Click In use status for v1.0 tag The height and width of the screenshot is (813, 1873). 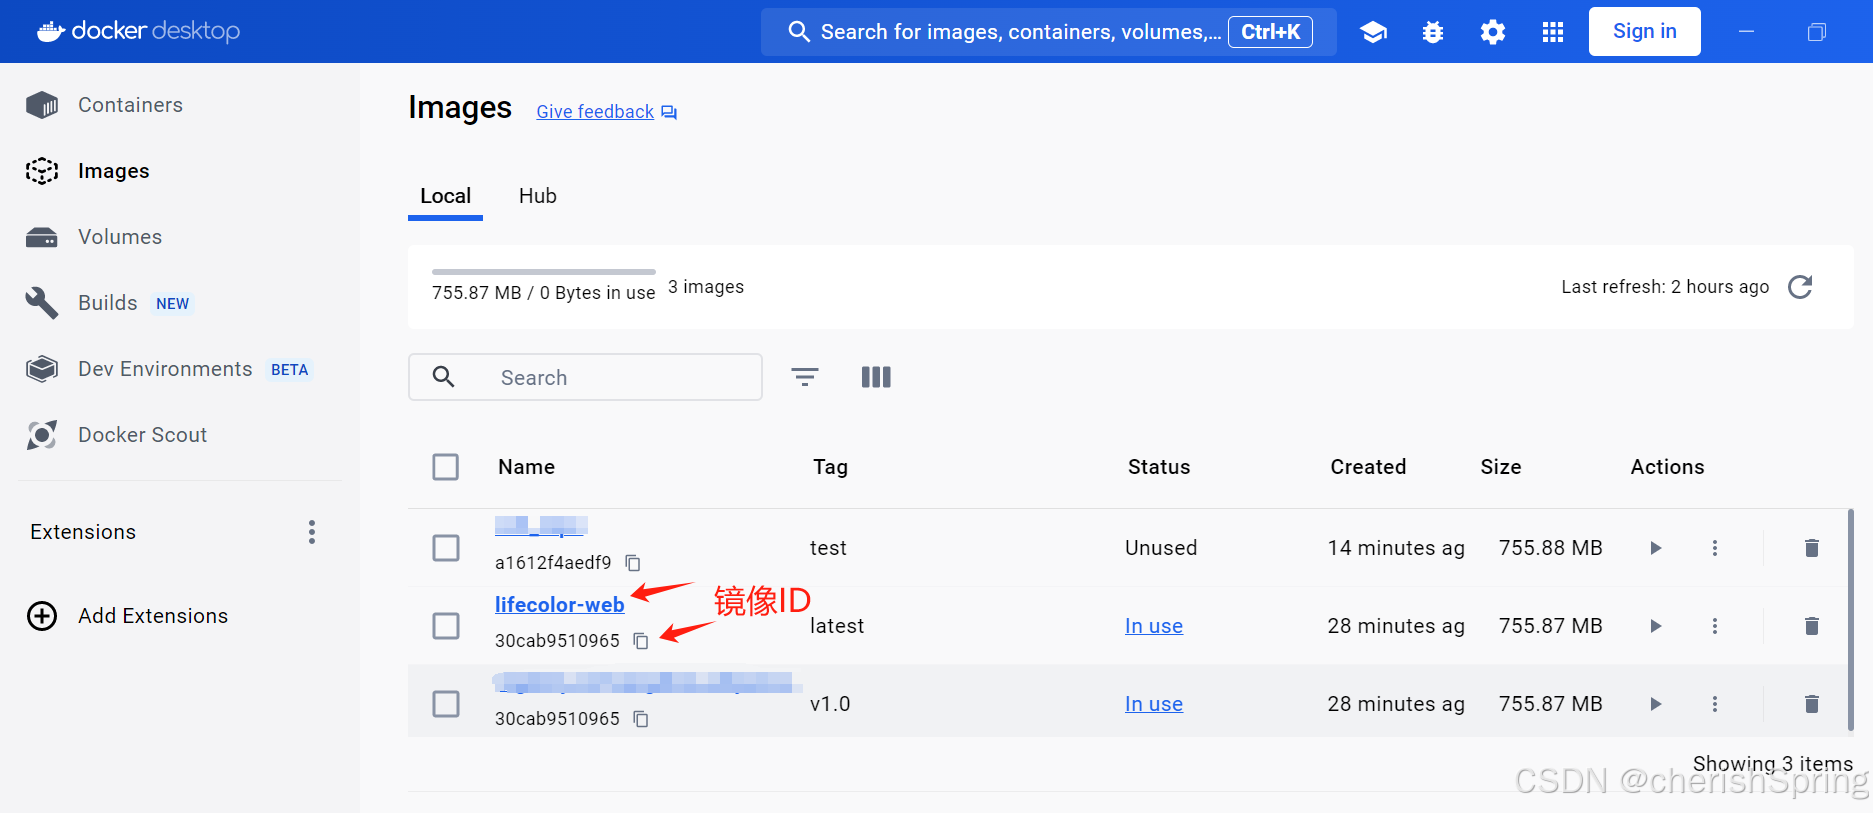pos(1154,704)
